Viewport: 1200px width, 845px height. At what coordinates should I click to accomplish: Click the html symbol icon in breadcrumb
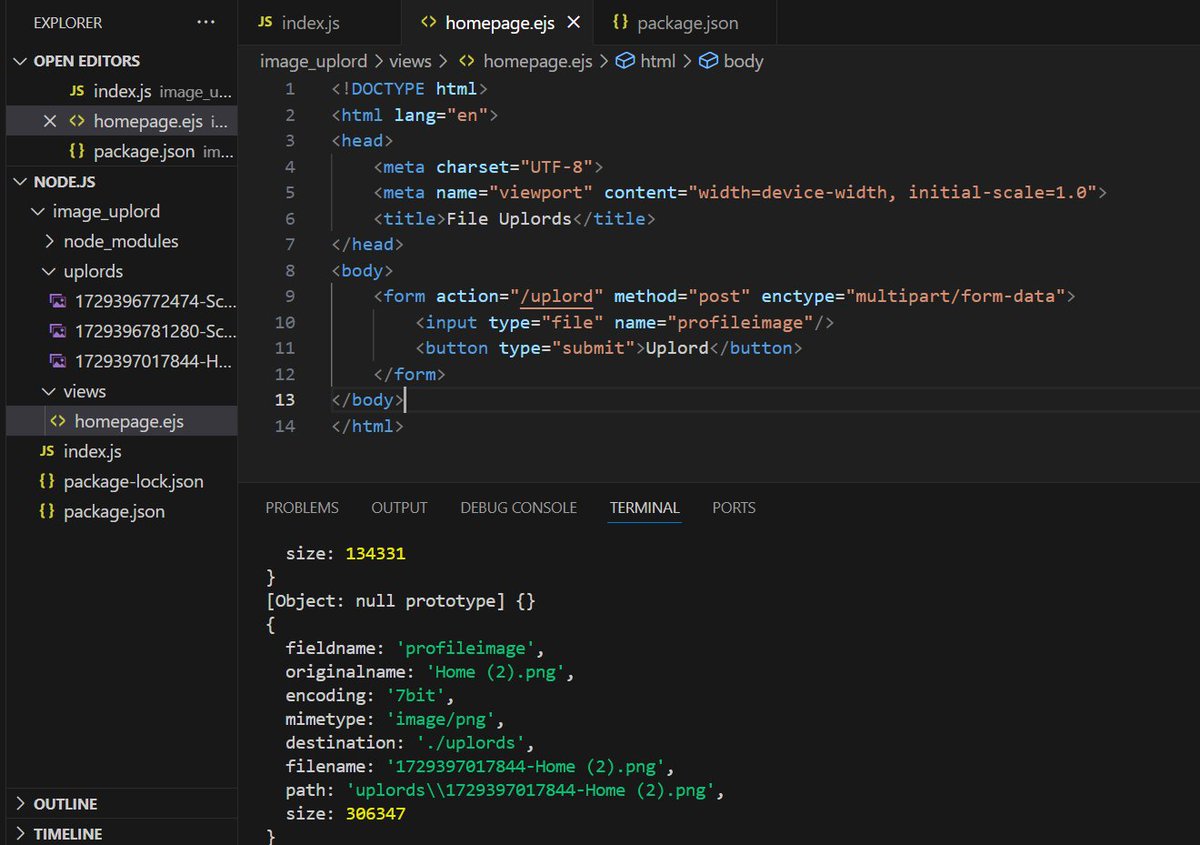tap(625, 61)
